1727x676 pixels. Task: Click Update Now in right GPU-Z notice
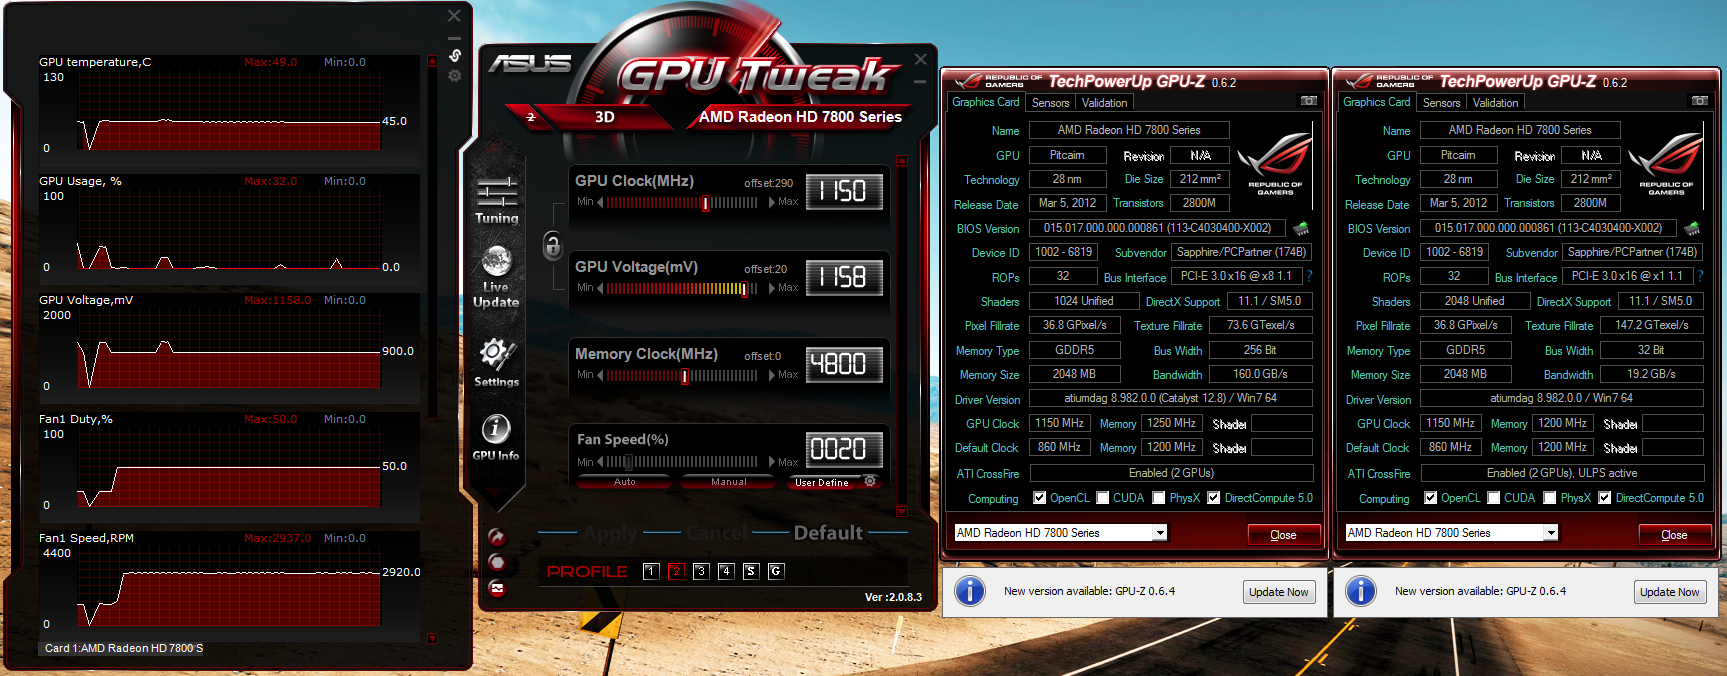(x=1669, y=592)
